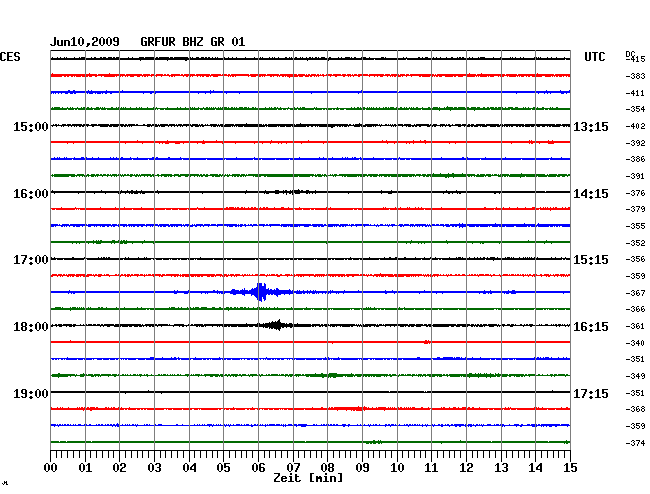Click the left time label 17:00

31,260
